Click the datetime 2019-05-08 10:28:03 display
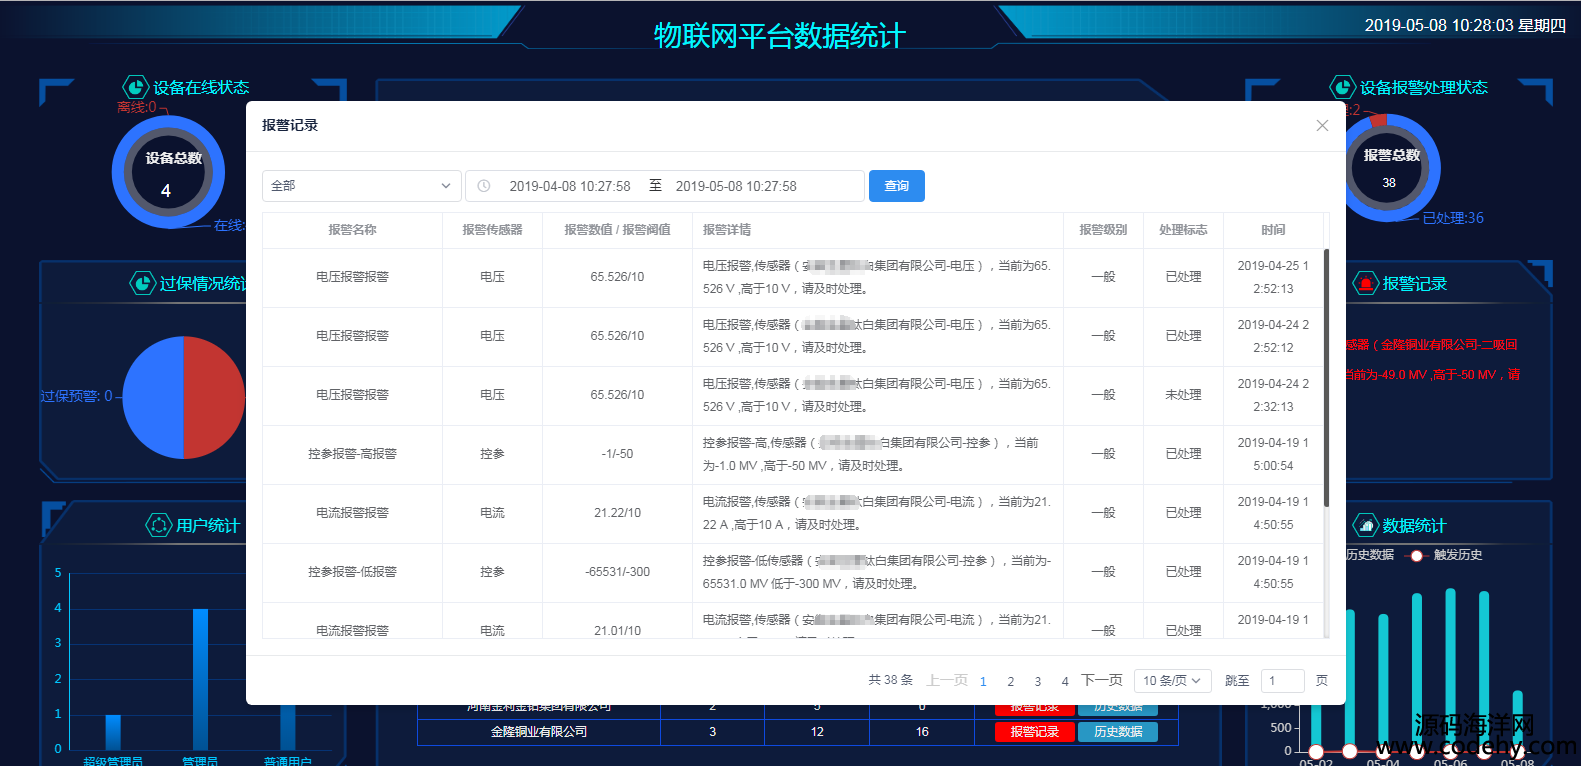This screenshot has height=766, width=1581. point(1465,26)
